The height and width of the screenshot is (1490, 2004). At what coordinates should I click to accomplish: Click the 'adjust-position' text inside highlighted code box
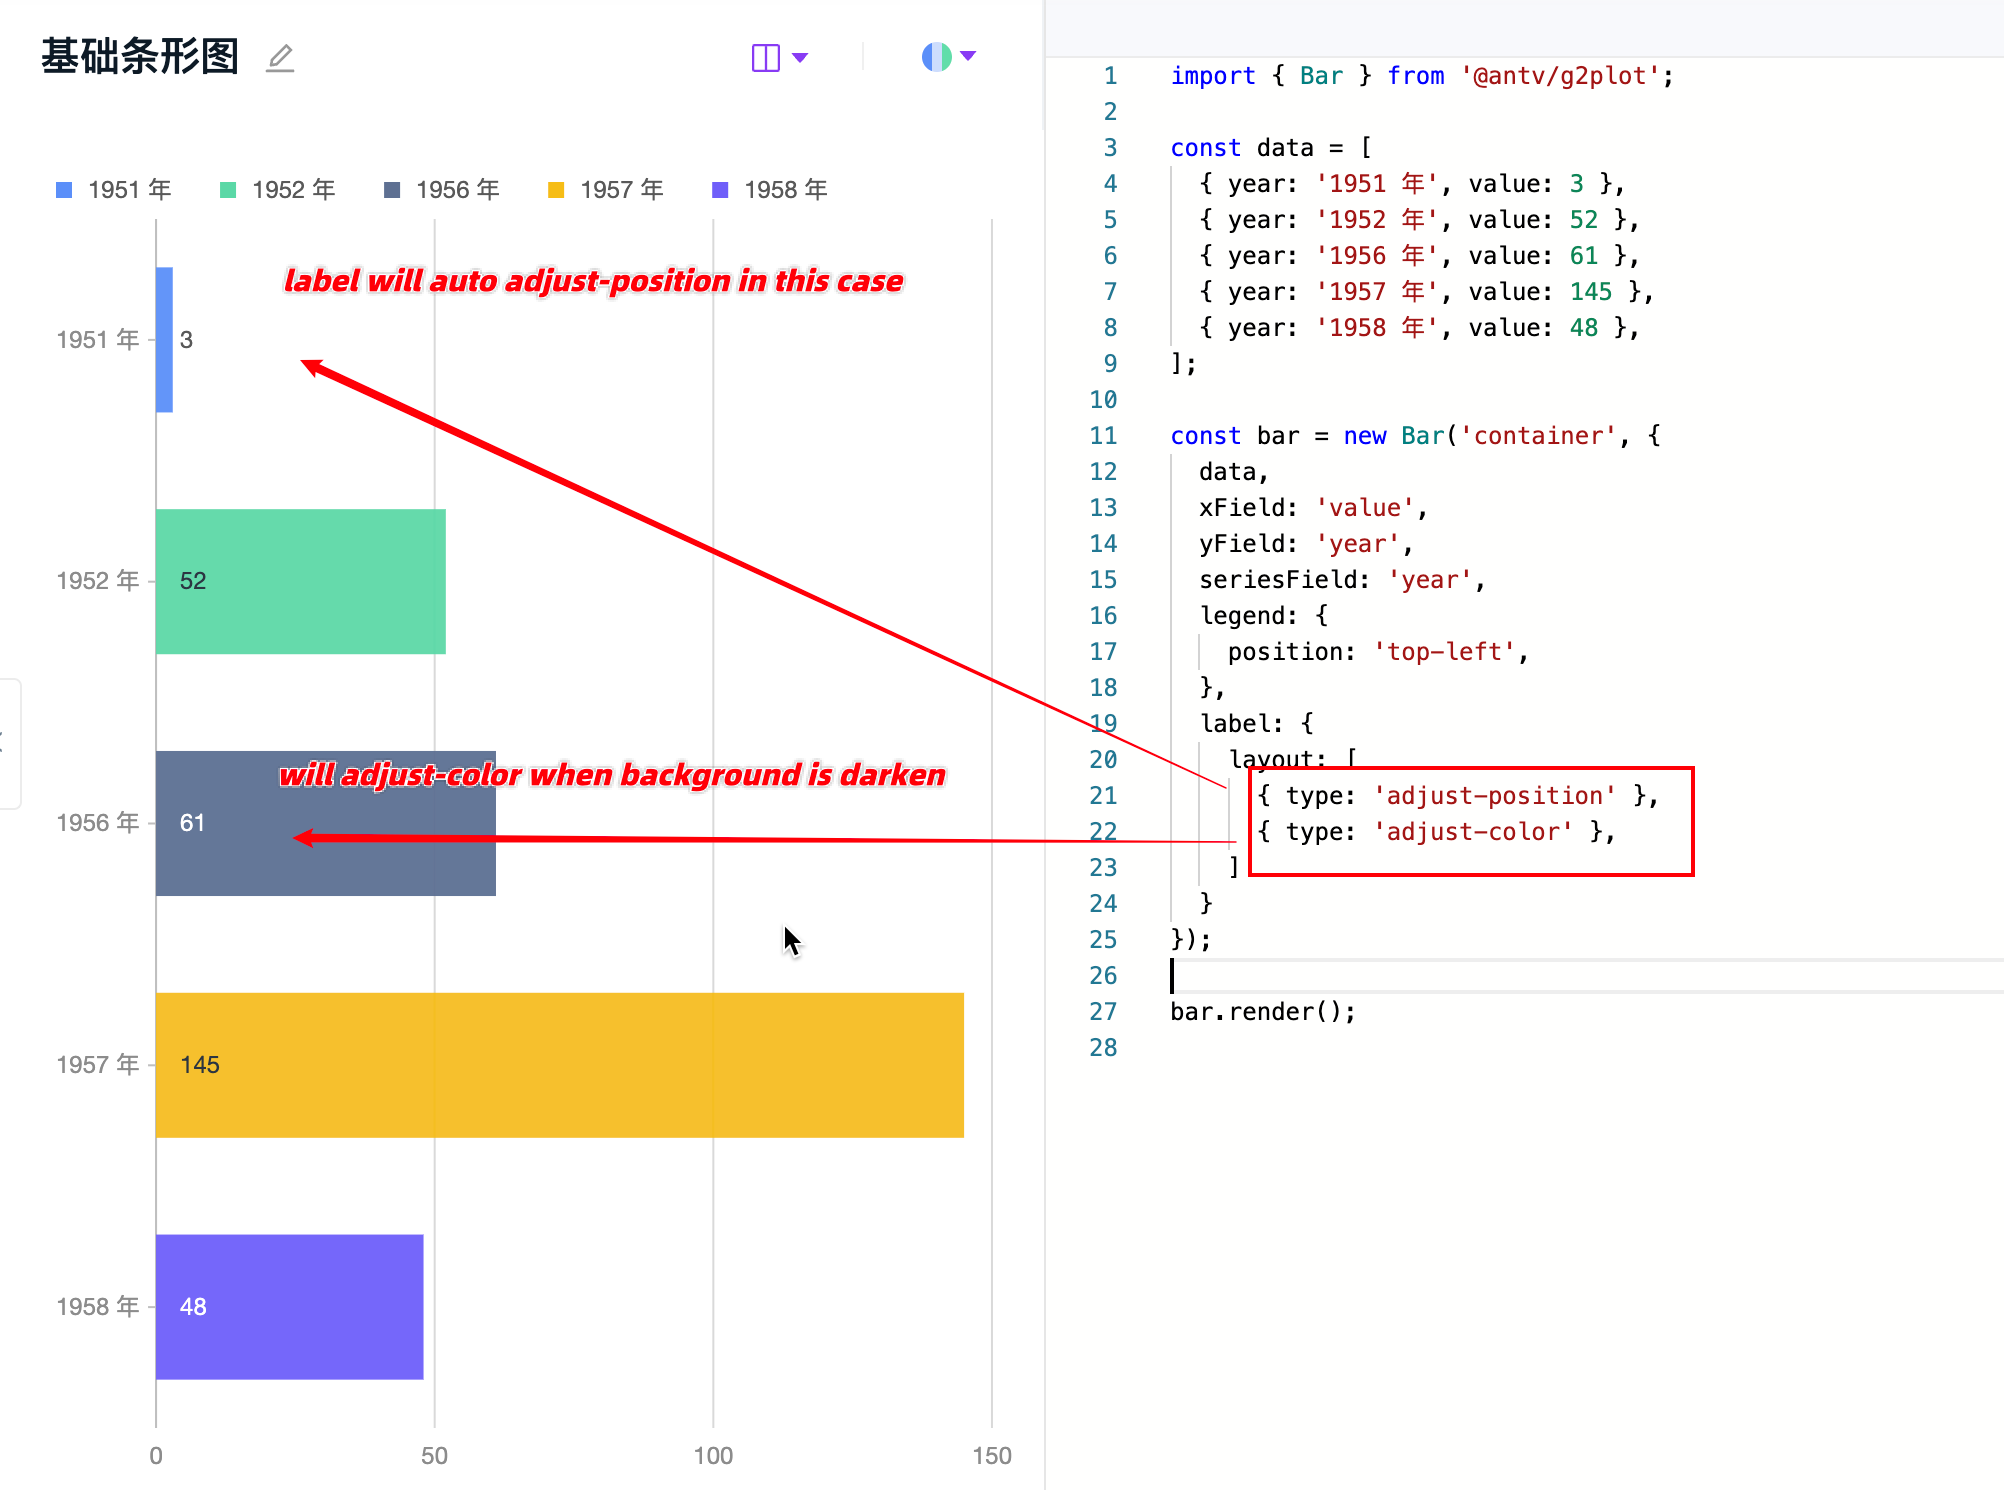[1495, 795]
